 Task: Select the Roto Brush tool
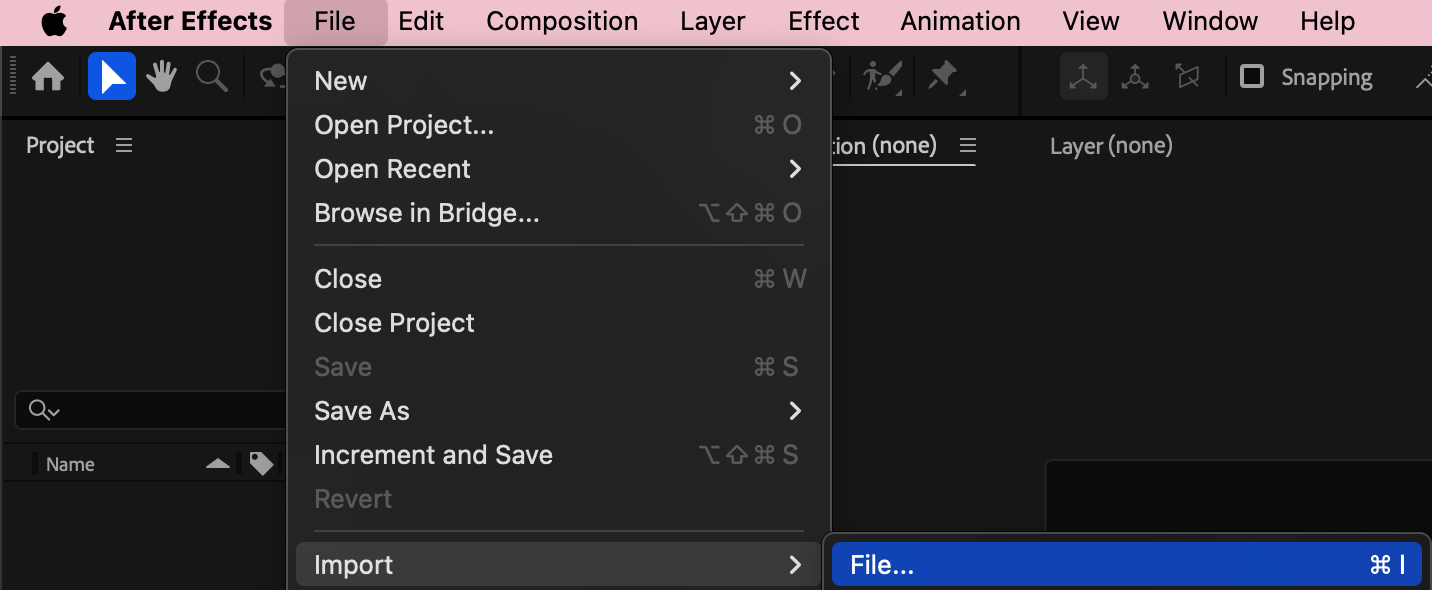pyautogui.click(x=882, y=77)
